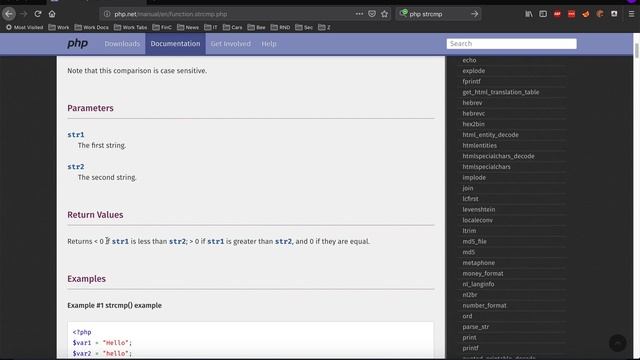Image resolution: width=640 pixels, height=360 pixels.
Task: Open the Work Tabs bookmarks folder
Action: 131,27
